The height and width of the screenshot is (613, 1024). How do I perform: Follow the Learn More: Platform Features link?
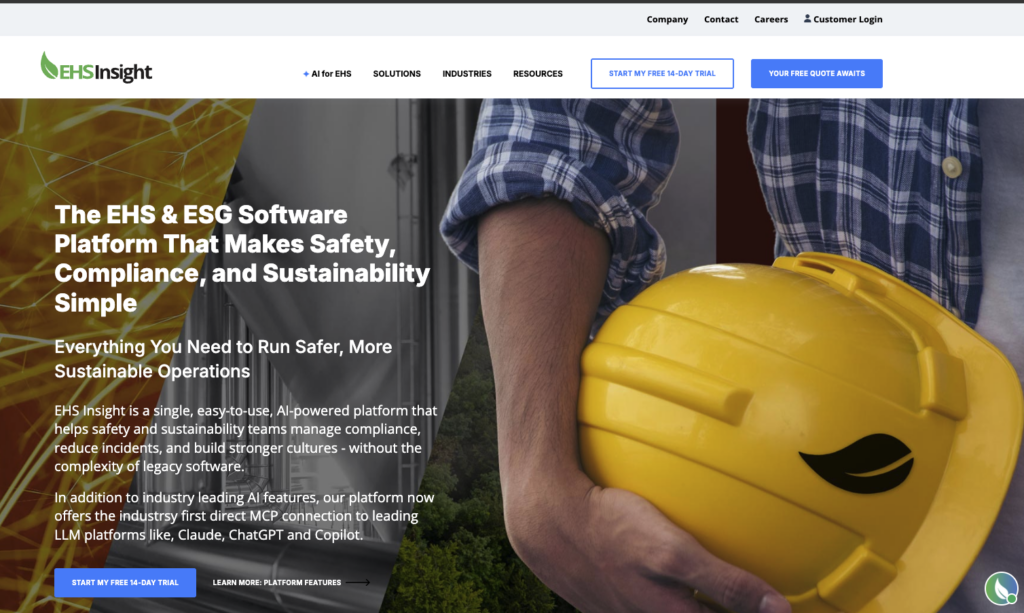click(x=277, y=582)
